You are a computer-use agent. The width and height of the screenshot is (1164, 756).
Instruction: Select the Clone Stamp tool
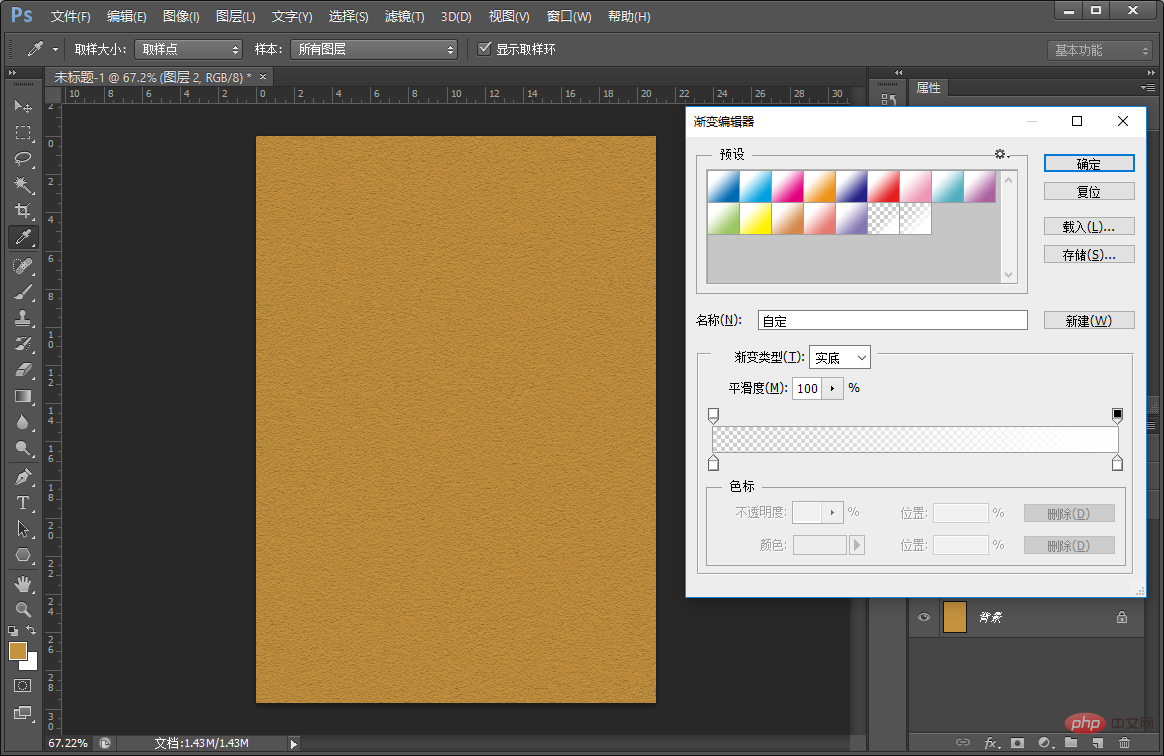[23, 318]
